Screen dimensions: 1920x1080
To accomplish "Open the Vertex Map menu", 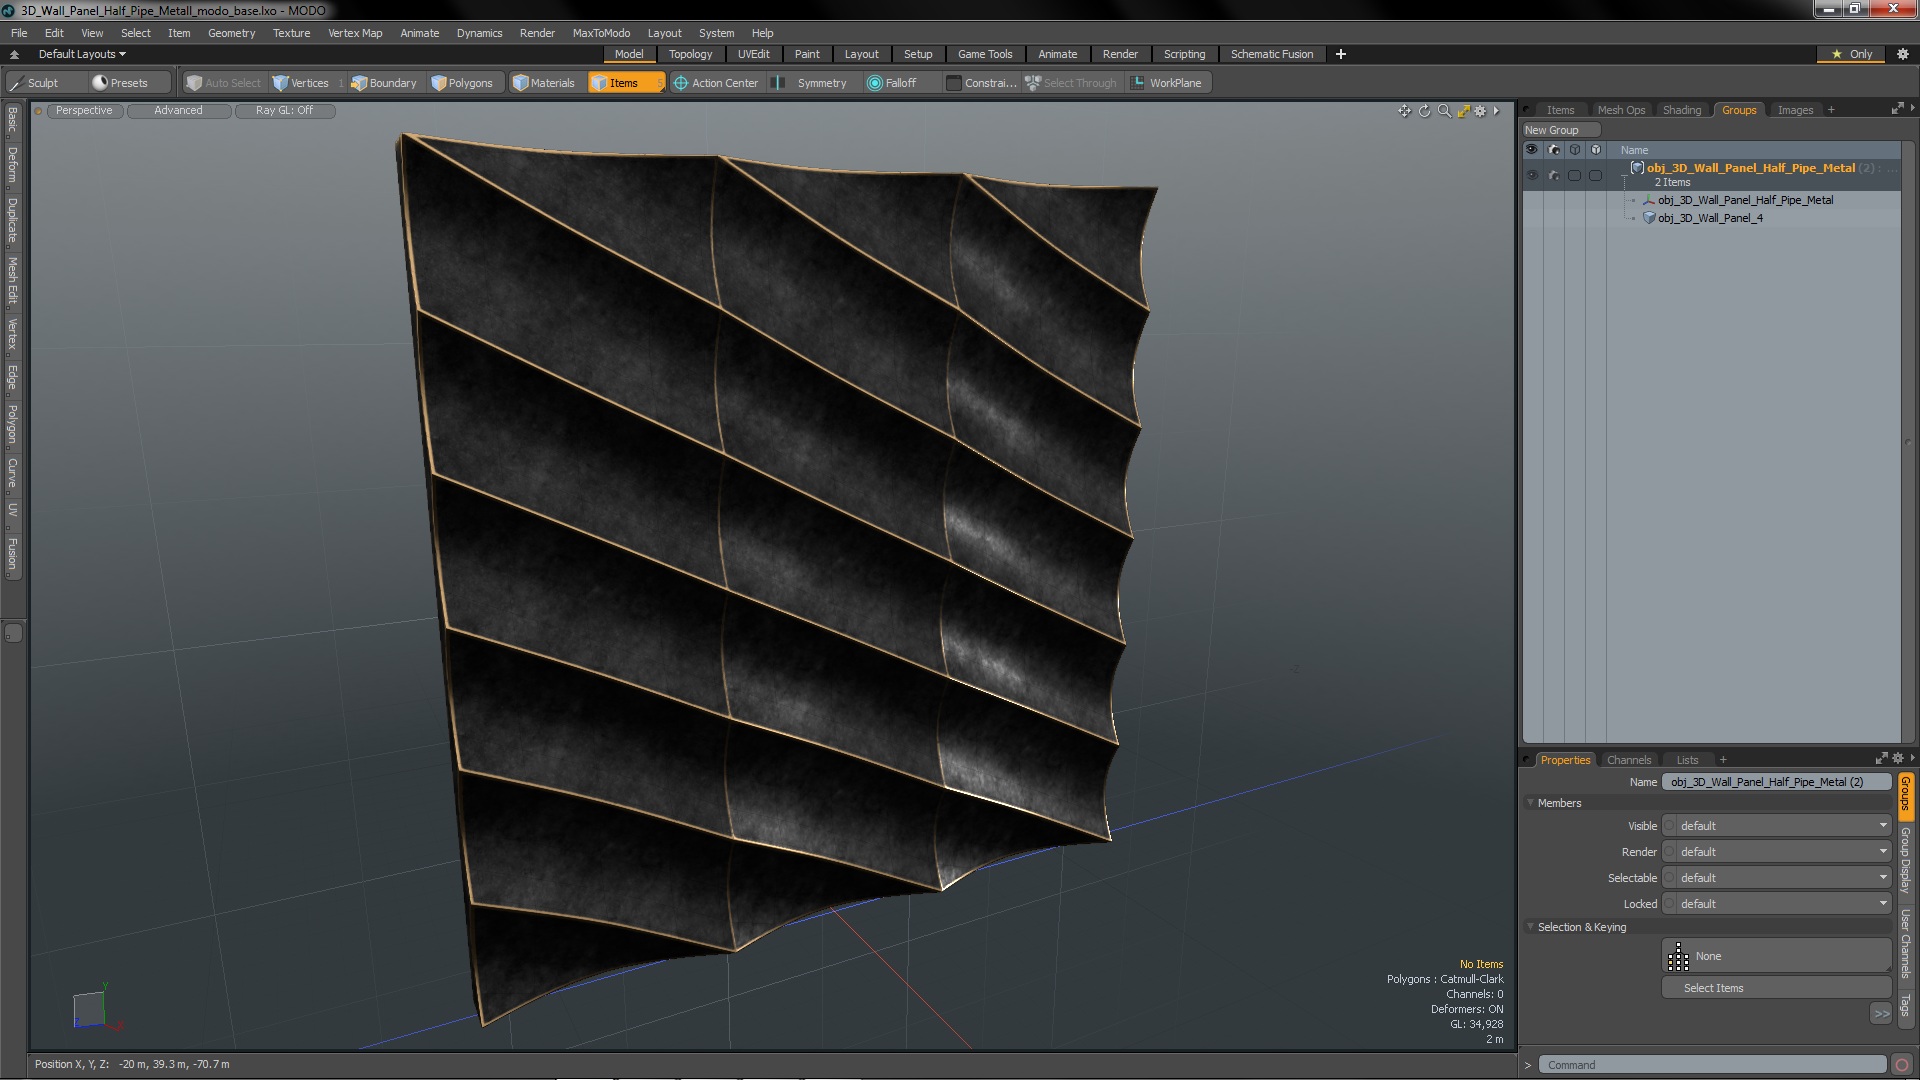I will (x=355, y=33).
